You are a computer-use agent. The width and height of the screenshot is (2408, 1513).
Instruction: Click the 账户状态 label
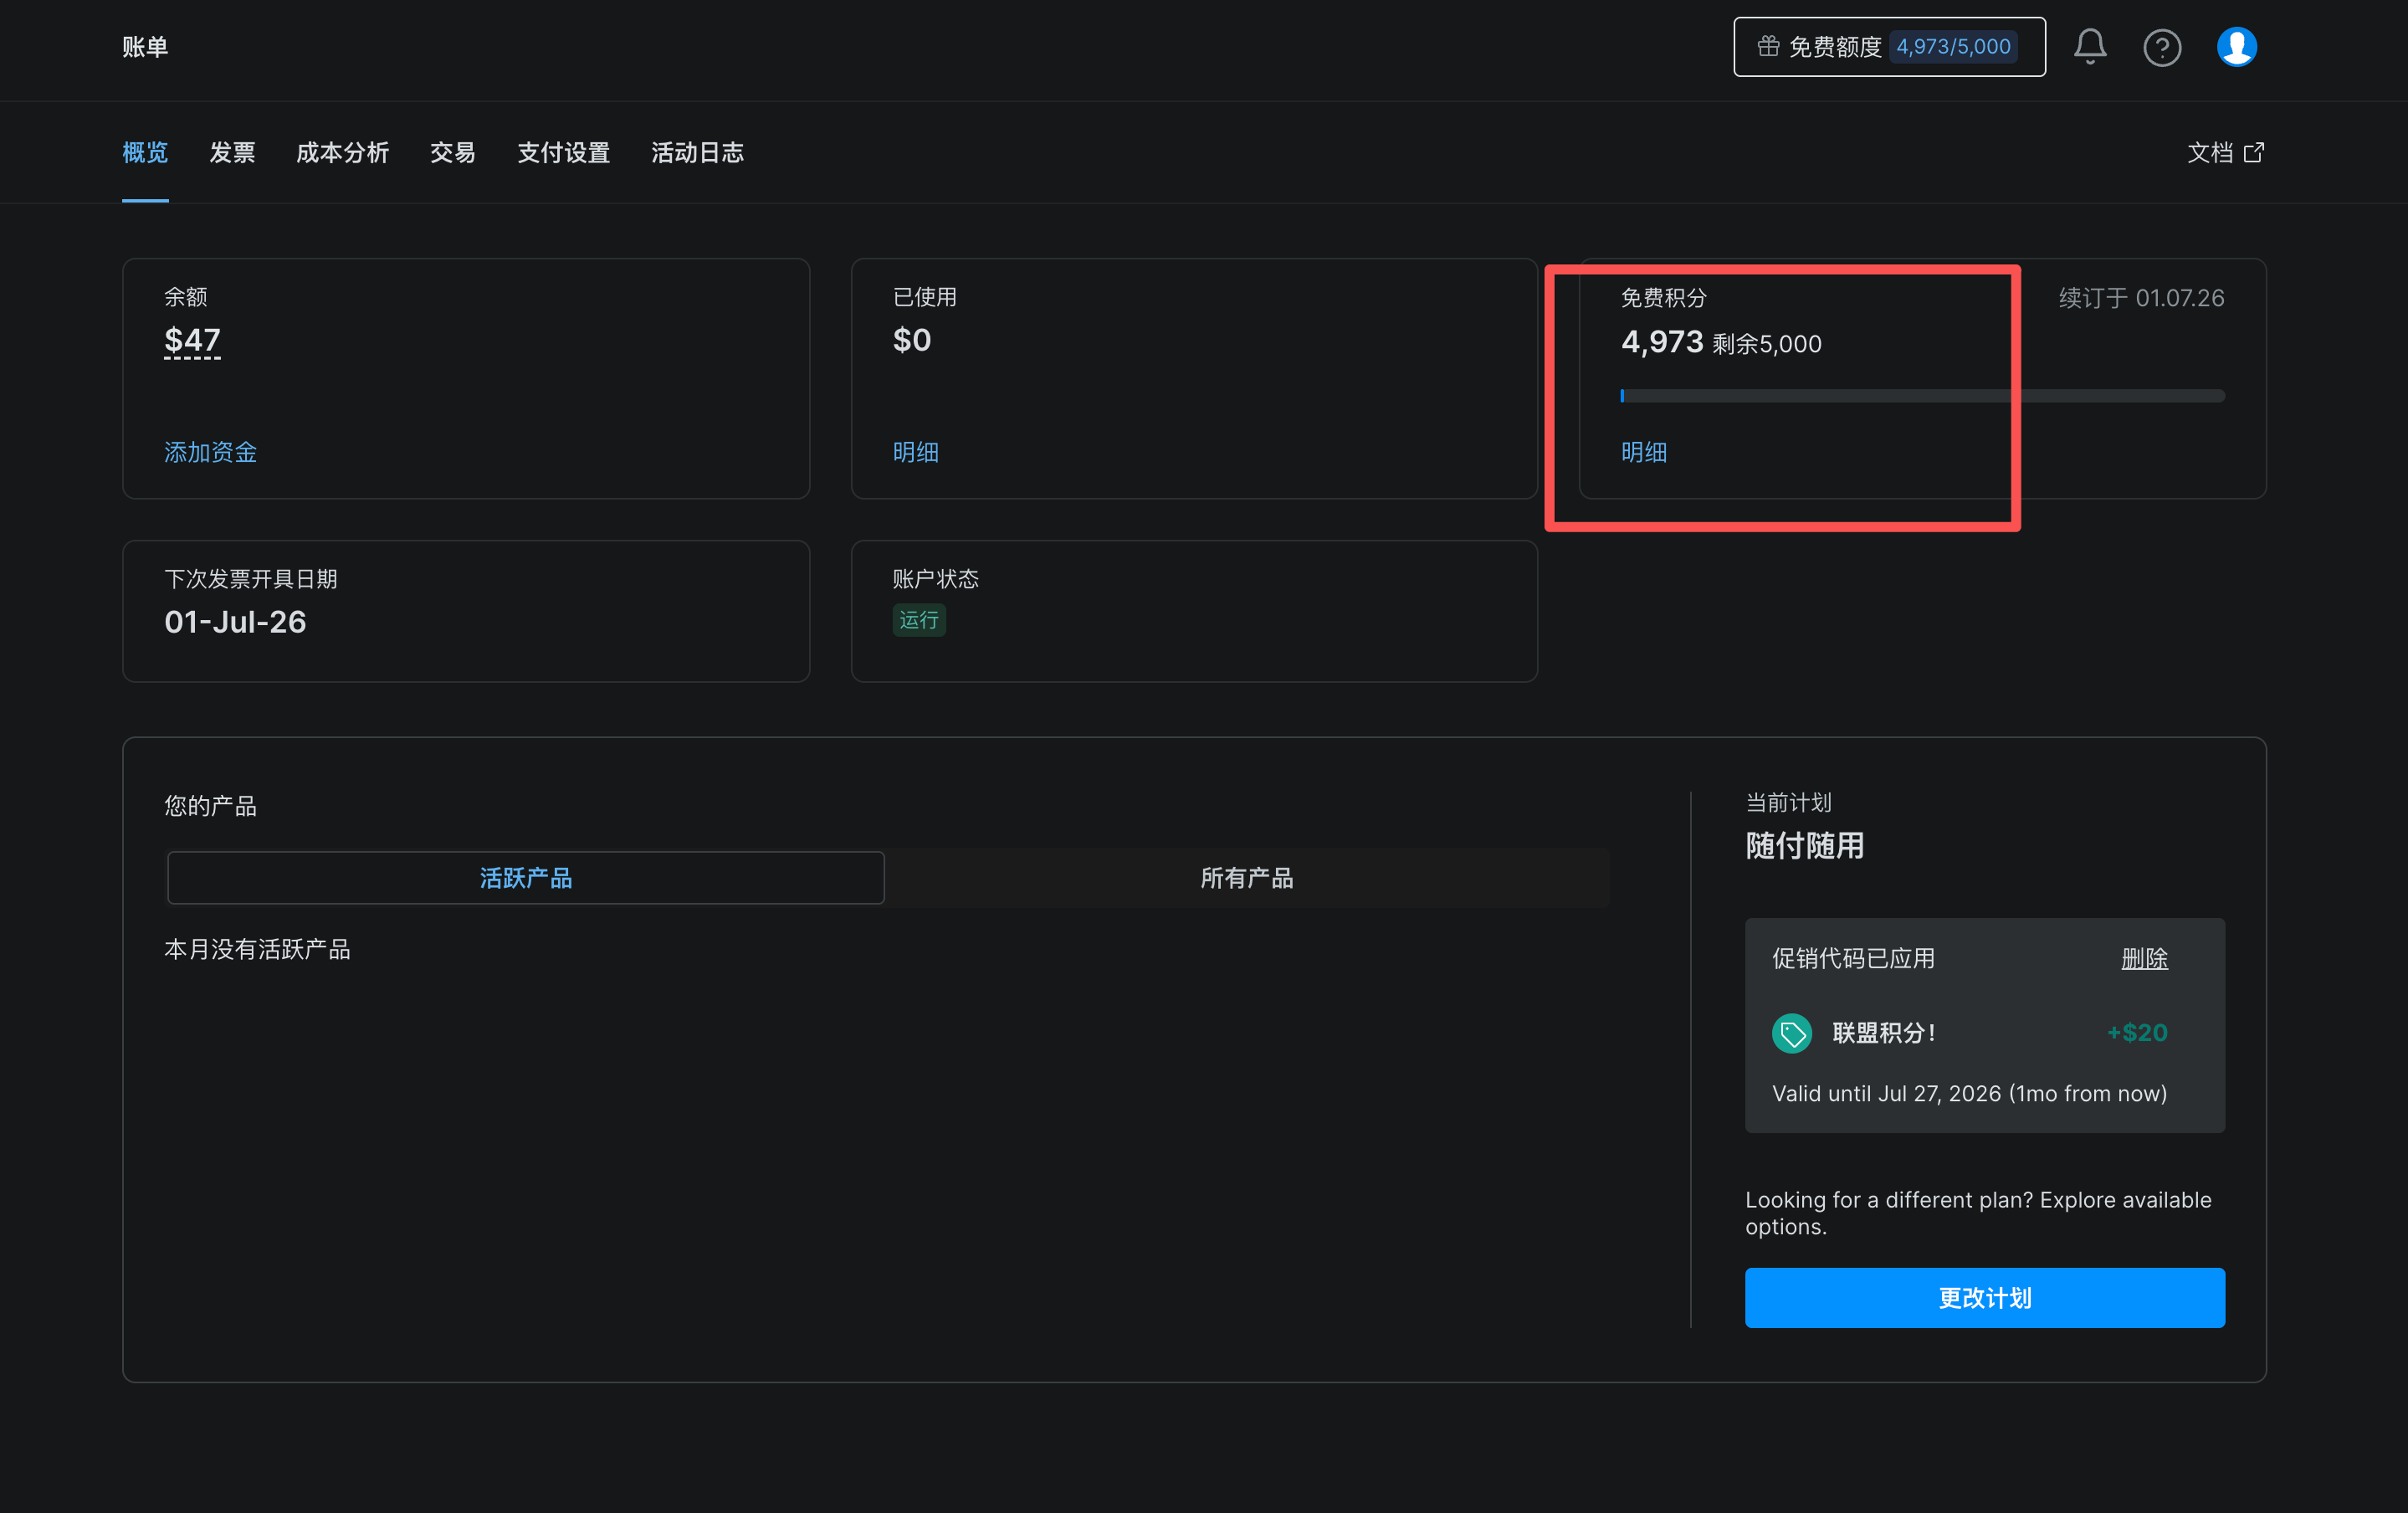pos(936,579)
